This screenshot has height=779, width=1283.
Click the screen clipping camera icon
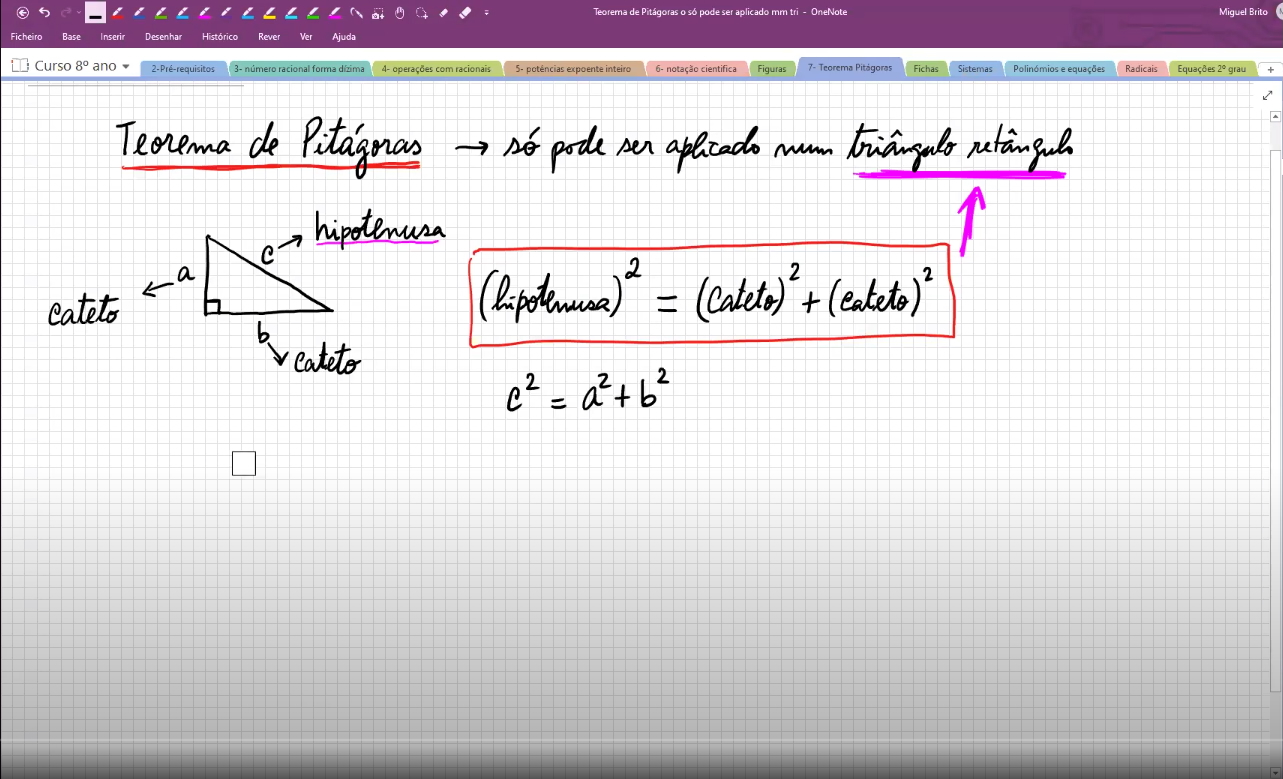coord(377,13)
